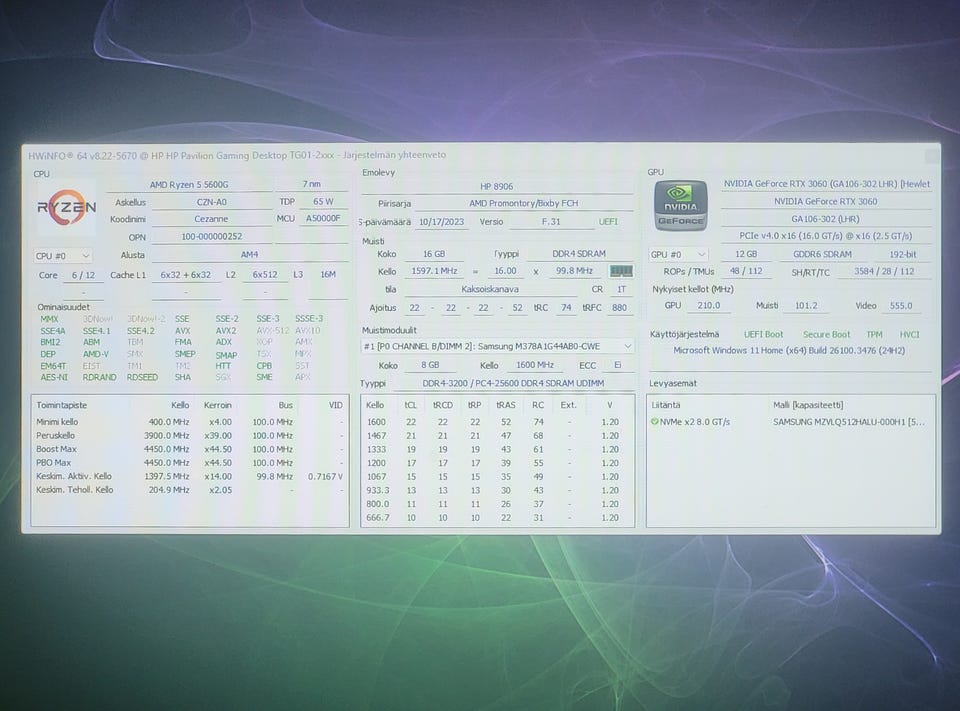Click the 3584 / 28 / 112 shader count value

pyautogui.click(x=884, y=271)
